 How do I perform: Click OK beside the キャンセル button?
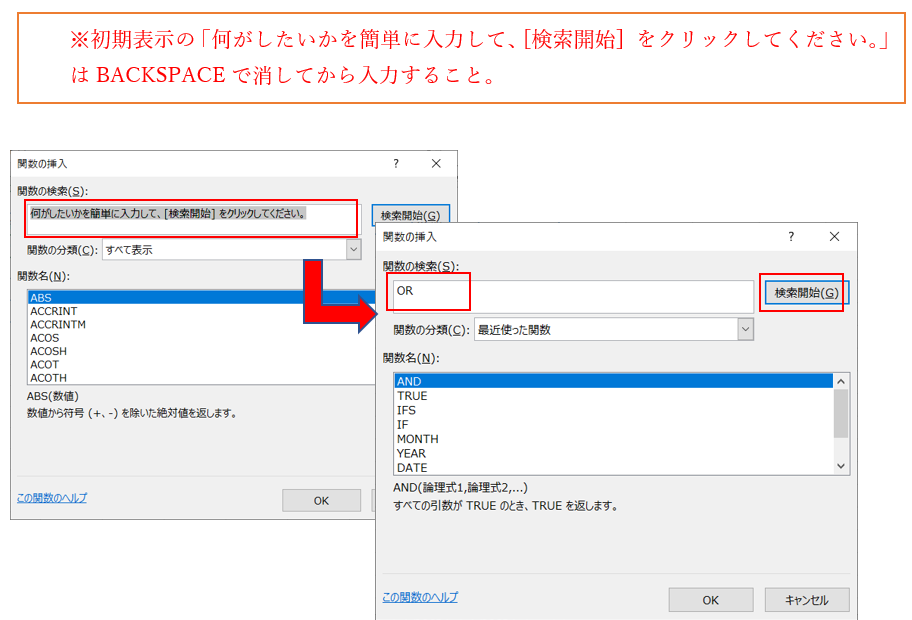coord(710,600)
